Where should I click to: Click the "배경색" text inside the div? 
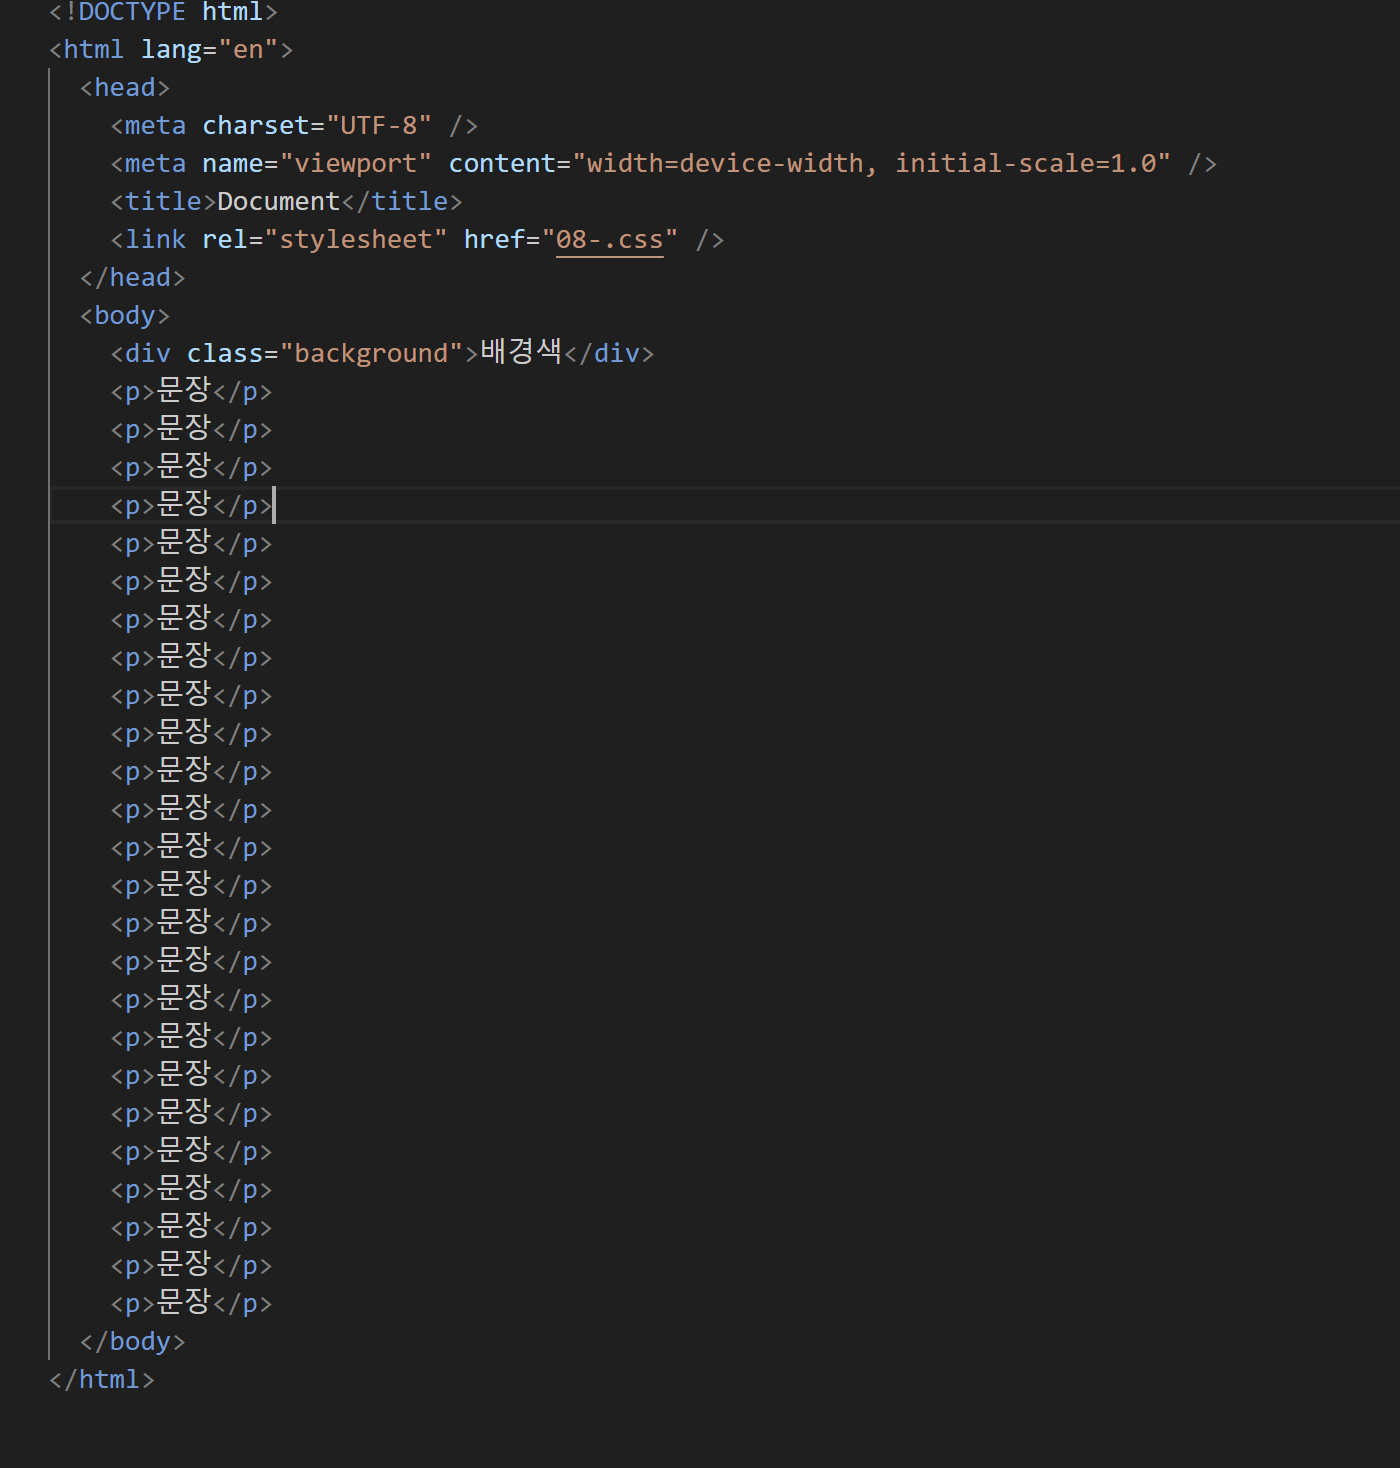tap(521, 352)
